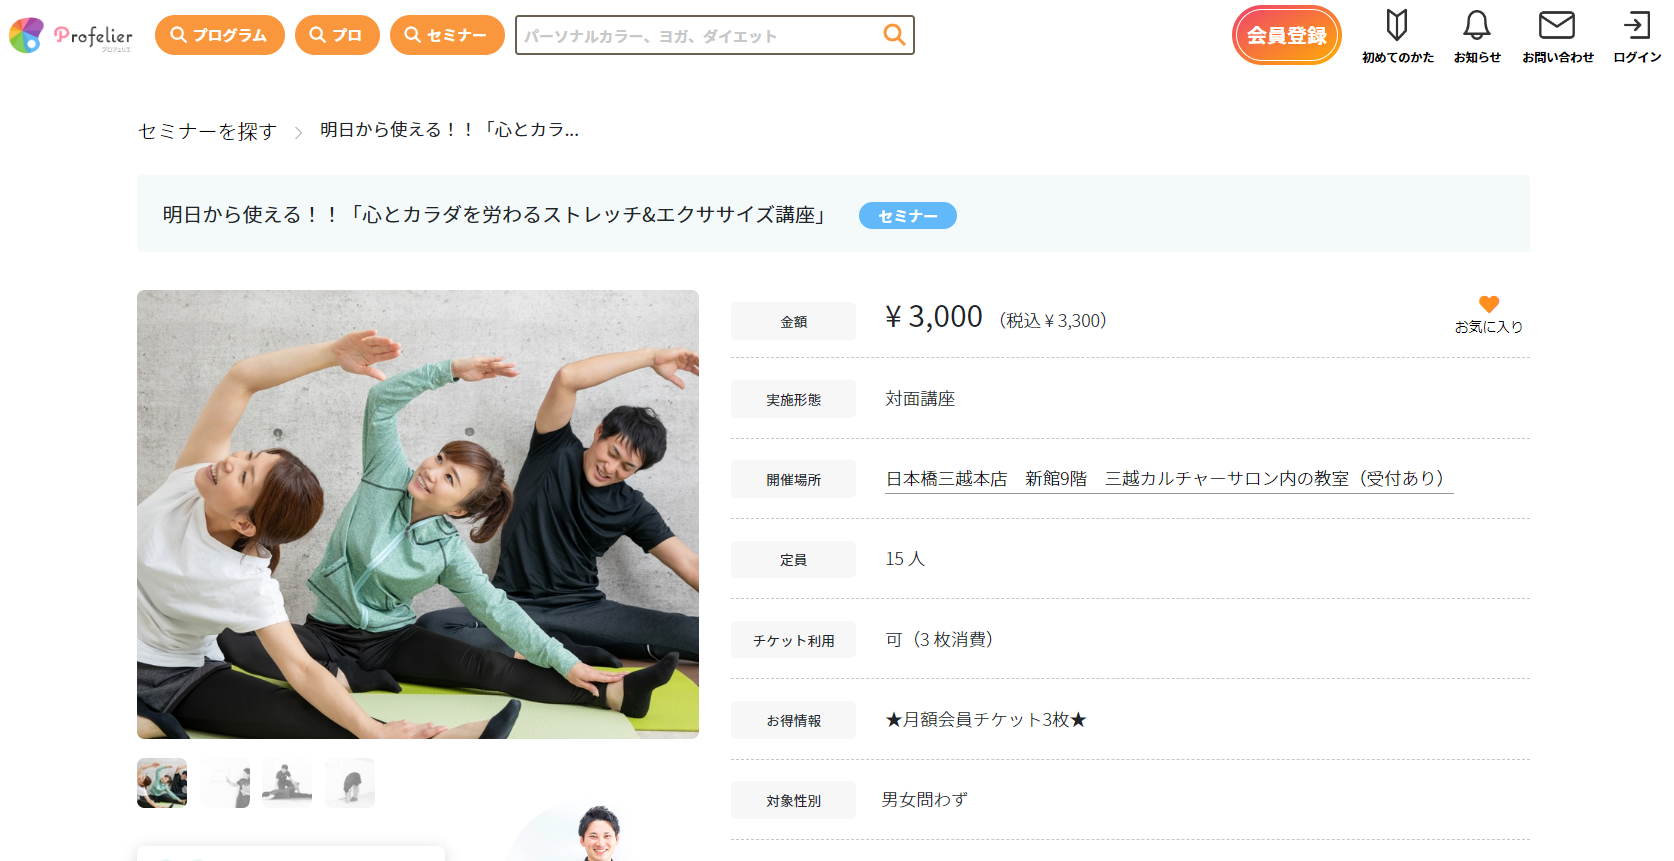This screenshot has width=1674, height=861.
Task: Open the プログラム search button
Action: (220, 35)
